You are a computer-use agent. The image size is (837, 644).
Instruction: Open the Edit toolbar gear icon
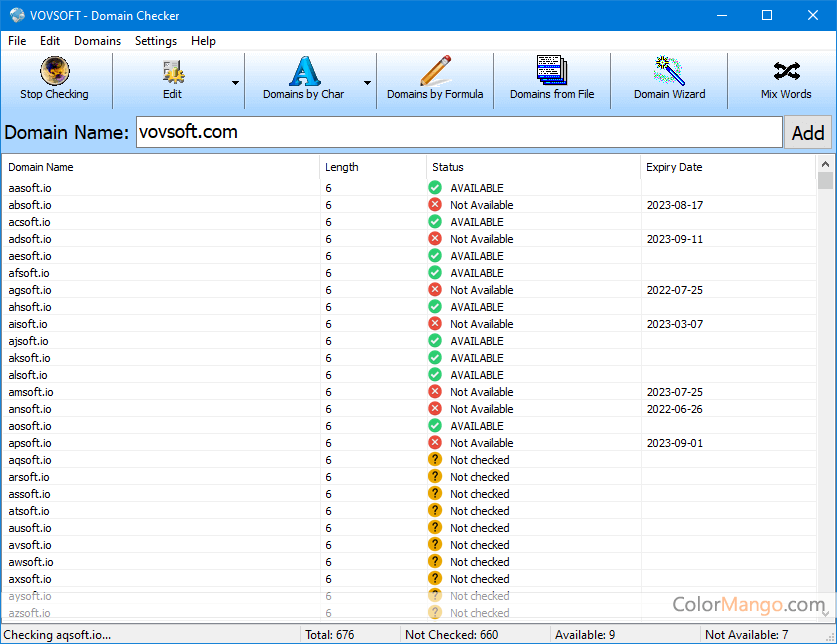coord(173,72)
